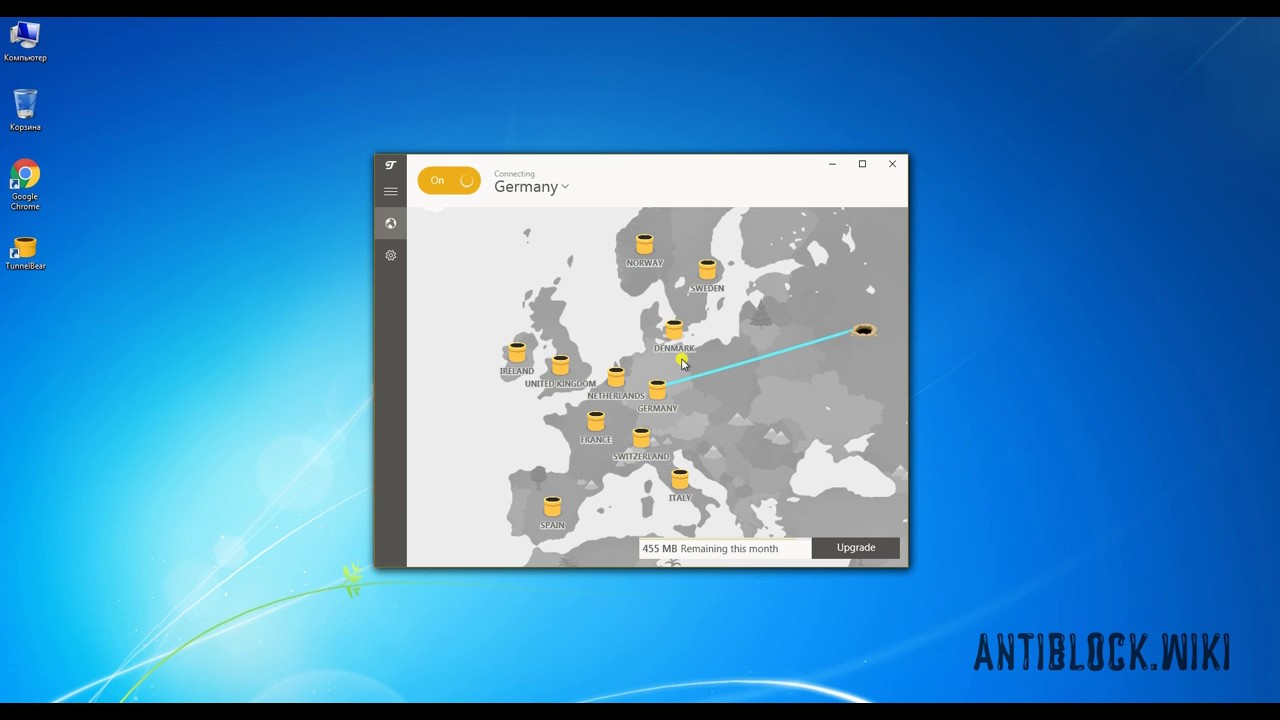
Task: Maximize the TunnelBear window
Action: click(862, 164)
